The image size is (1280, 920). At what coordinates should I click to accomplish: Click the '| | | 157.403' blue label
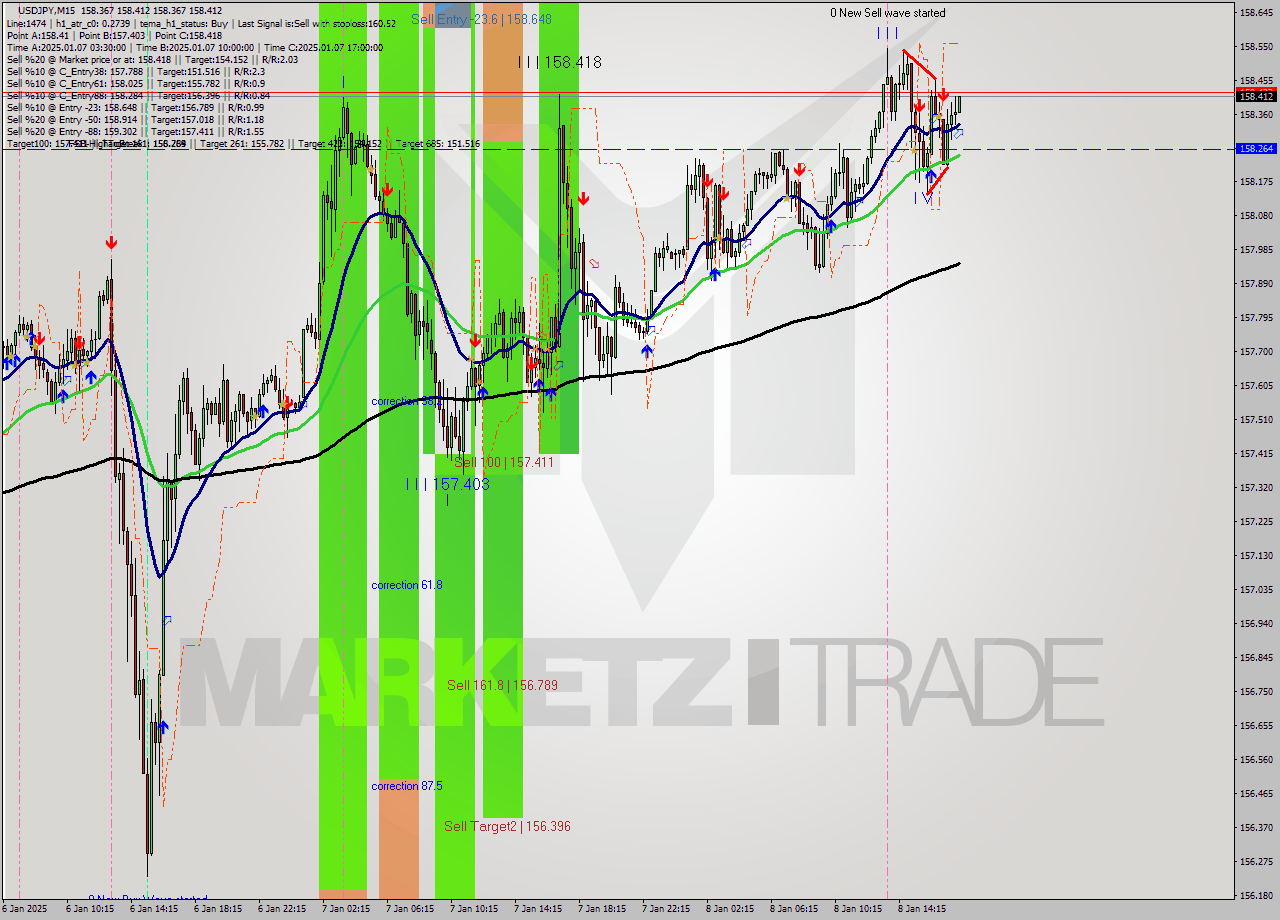tap(448, 484)
